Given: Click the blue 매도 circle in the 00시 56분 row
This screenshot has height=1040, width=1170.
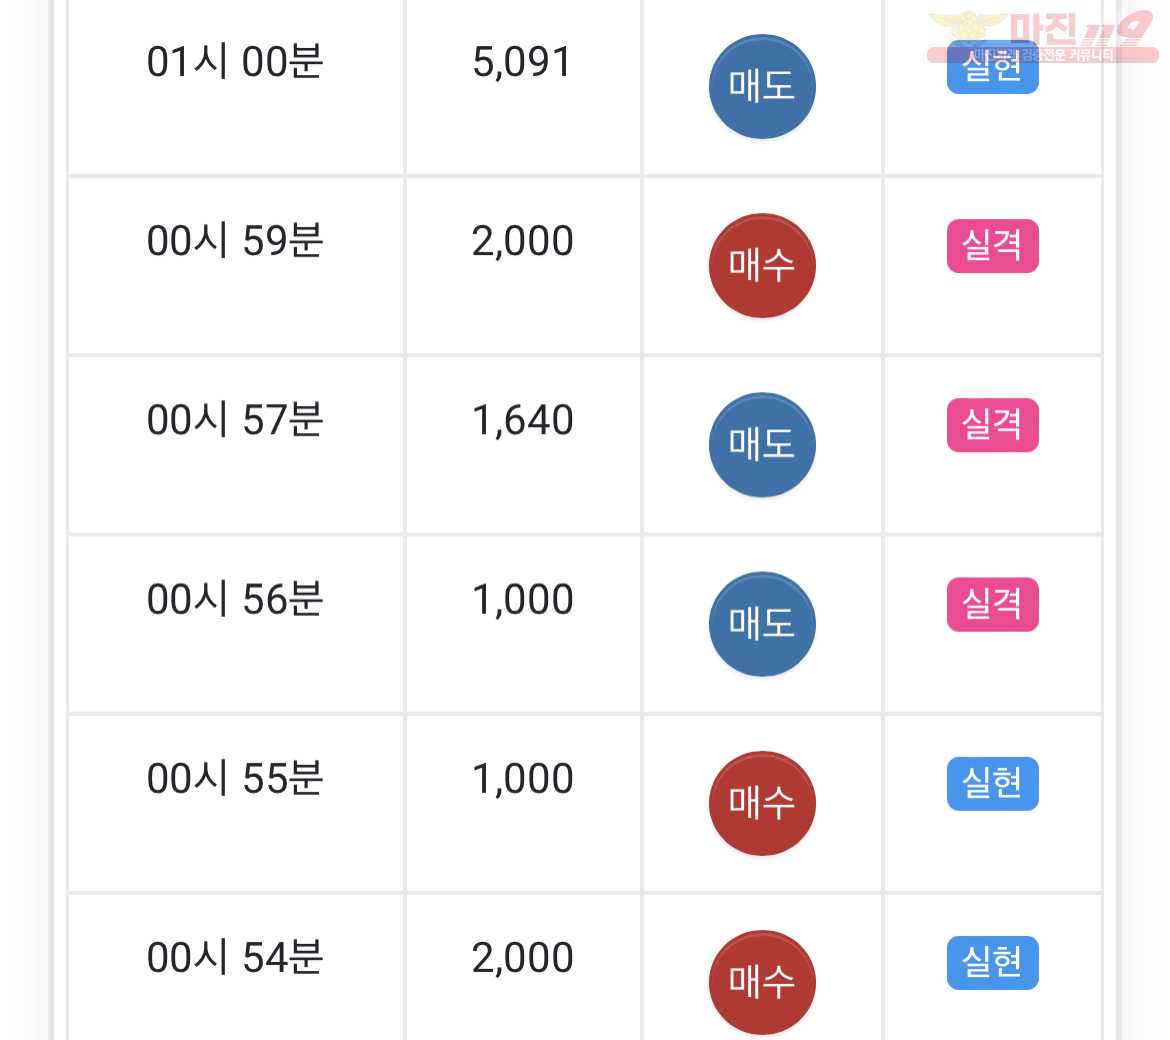Looking at the screenshot, I should point(762,624).
